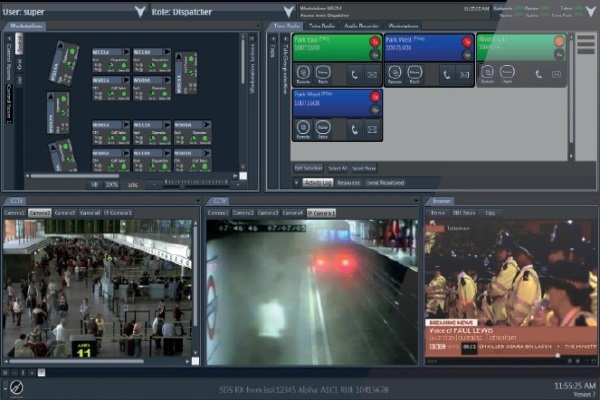Zoom out workstation map with minus button
Image resolution: width=600 pixels, height=400 pixels.
click(154, 185)
